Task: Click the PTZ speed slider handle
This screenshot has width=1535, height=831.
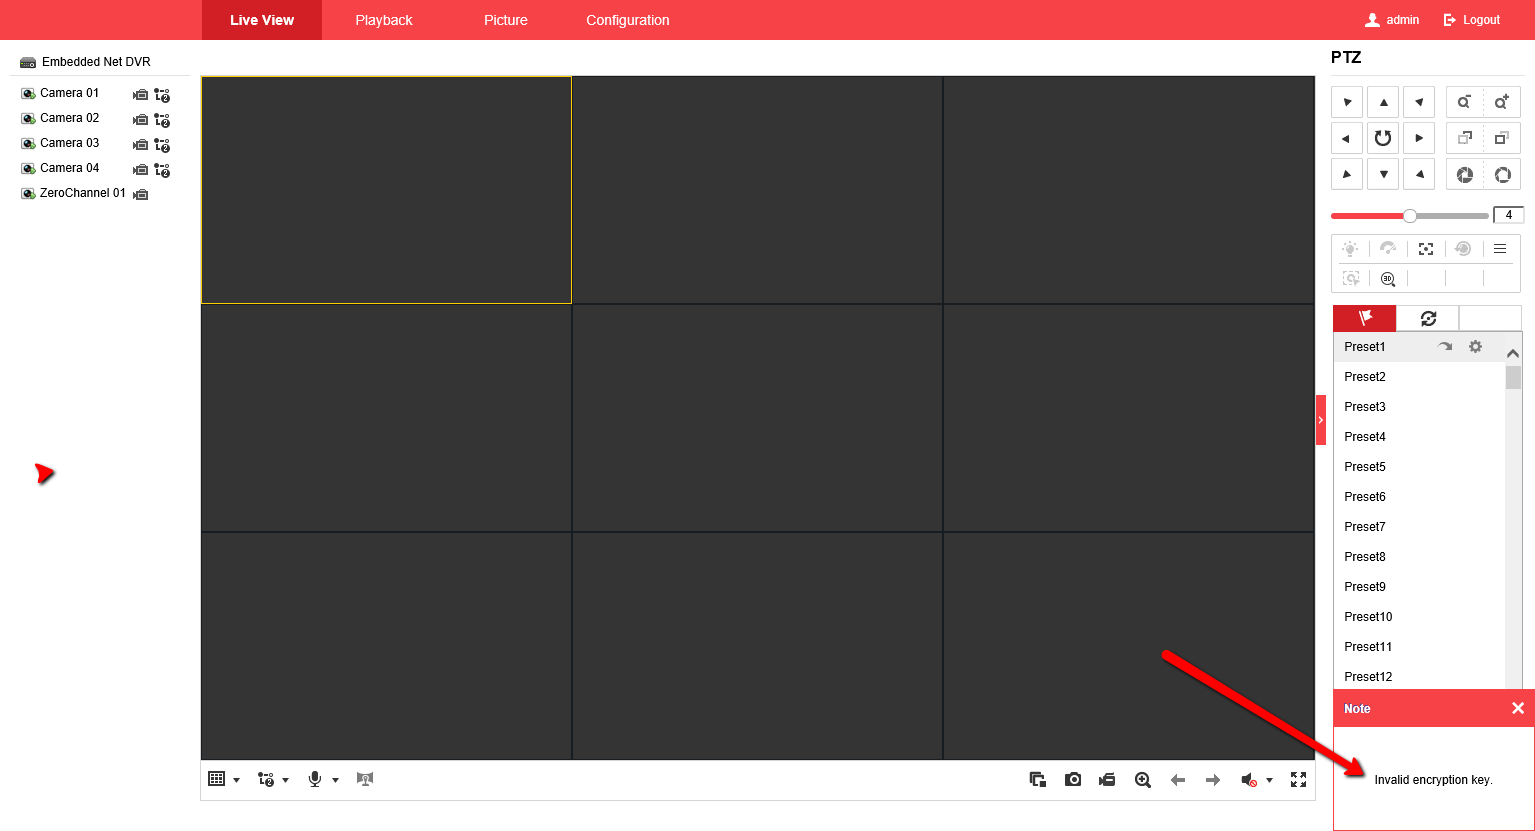Action: (x=1410, y=215)
